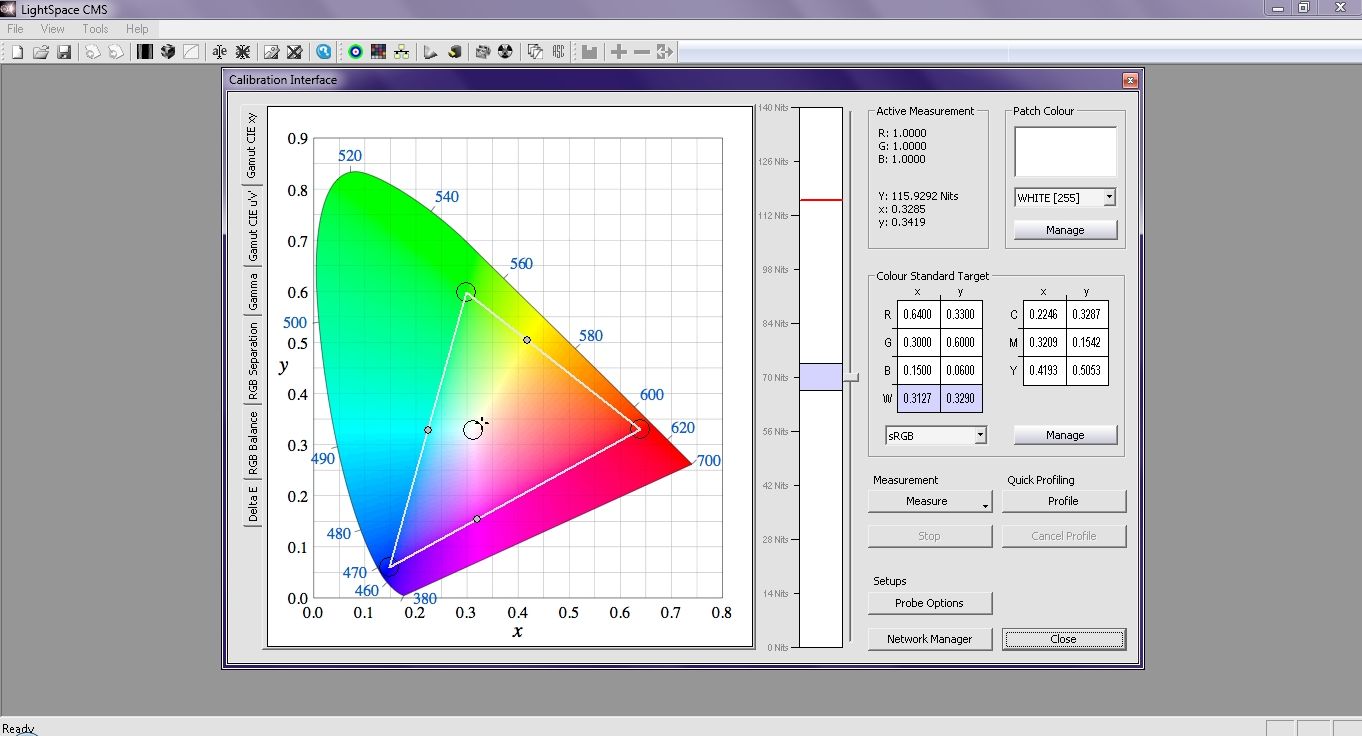Open the sRGB colour standard dropdown
Screen dimensions: 1362x736
point(980,435)
